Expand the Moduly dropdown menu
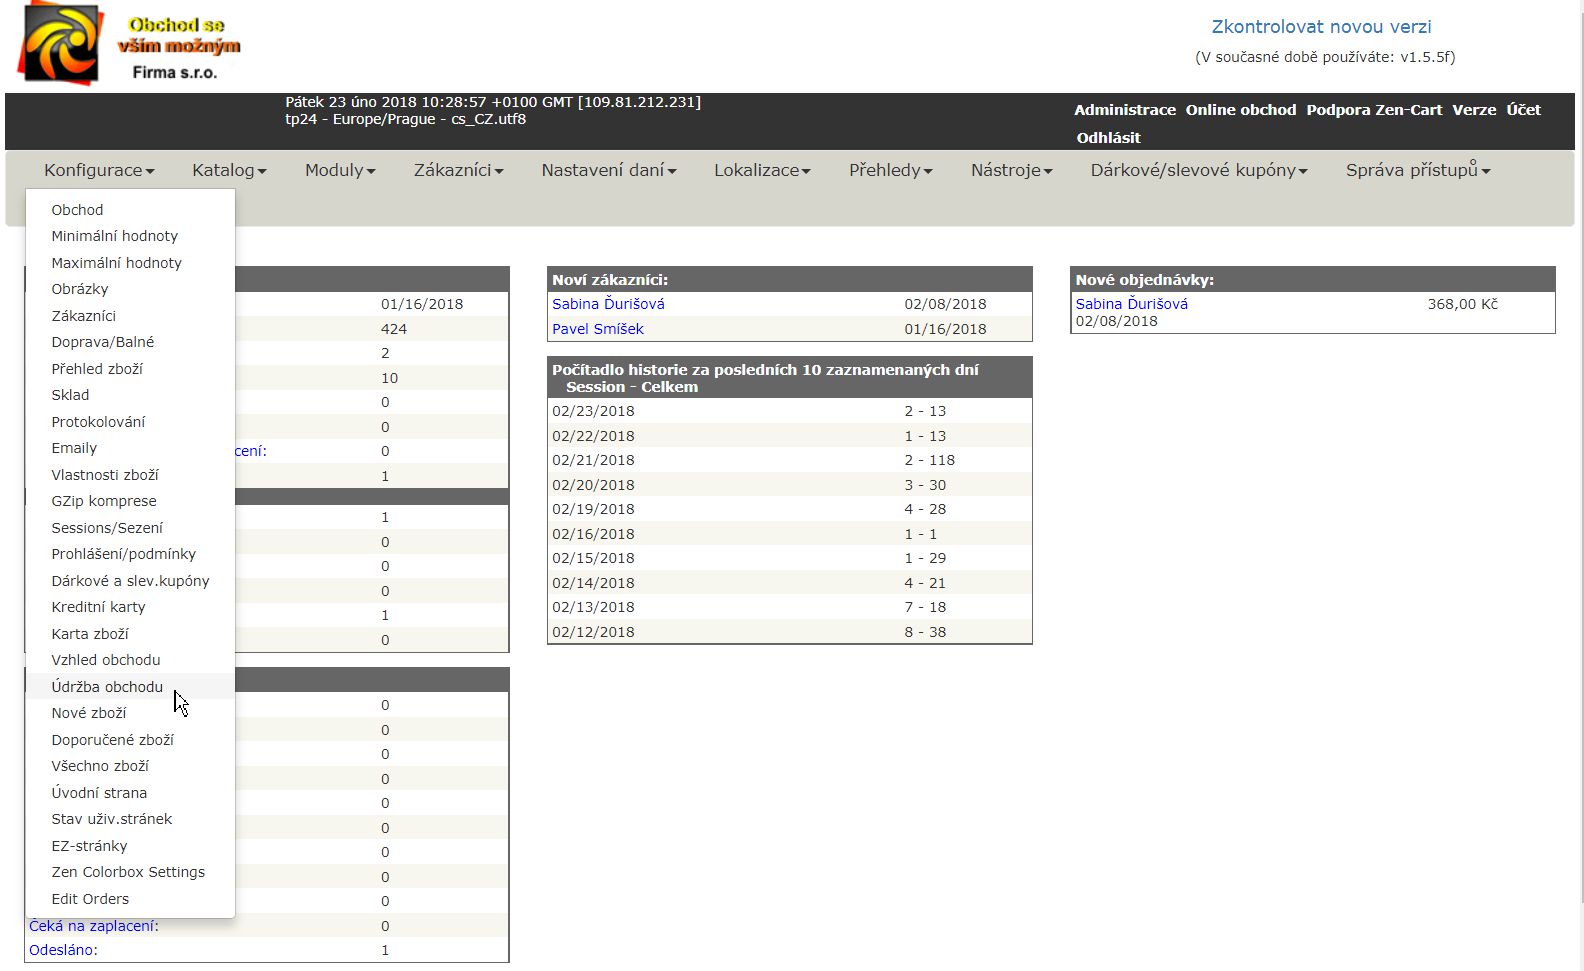This screenshot has width=1584, height=971. coord(340,170)
